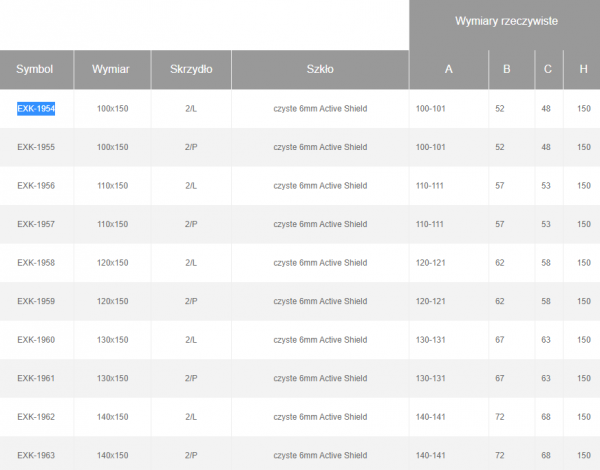Viewport: 600px width, 470px height.
Task: Click the highlighted EXK-1954 symbol cell
Action: tap(36, 109)
